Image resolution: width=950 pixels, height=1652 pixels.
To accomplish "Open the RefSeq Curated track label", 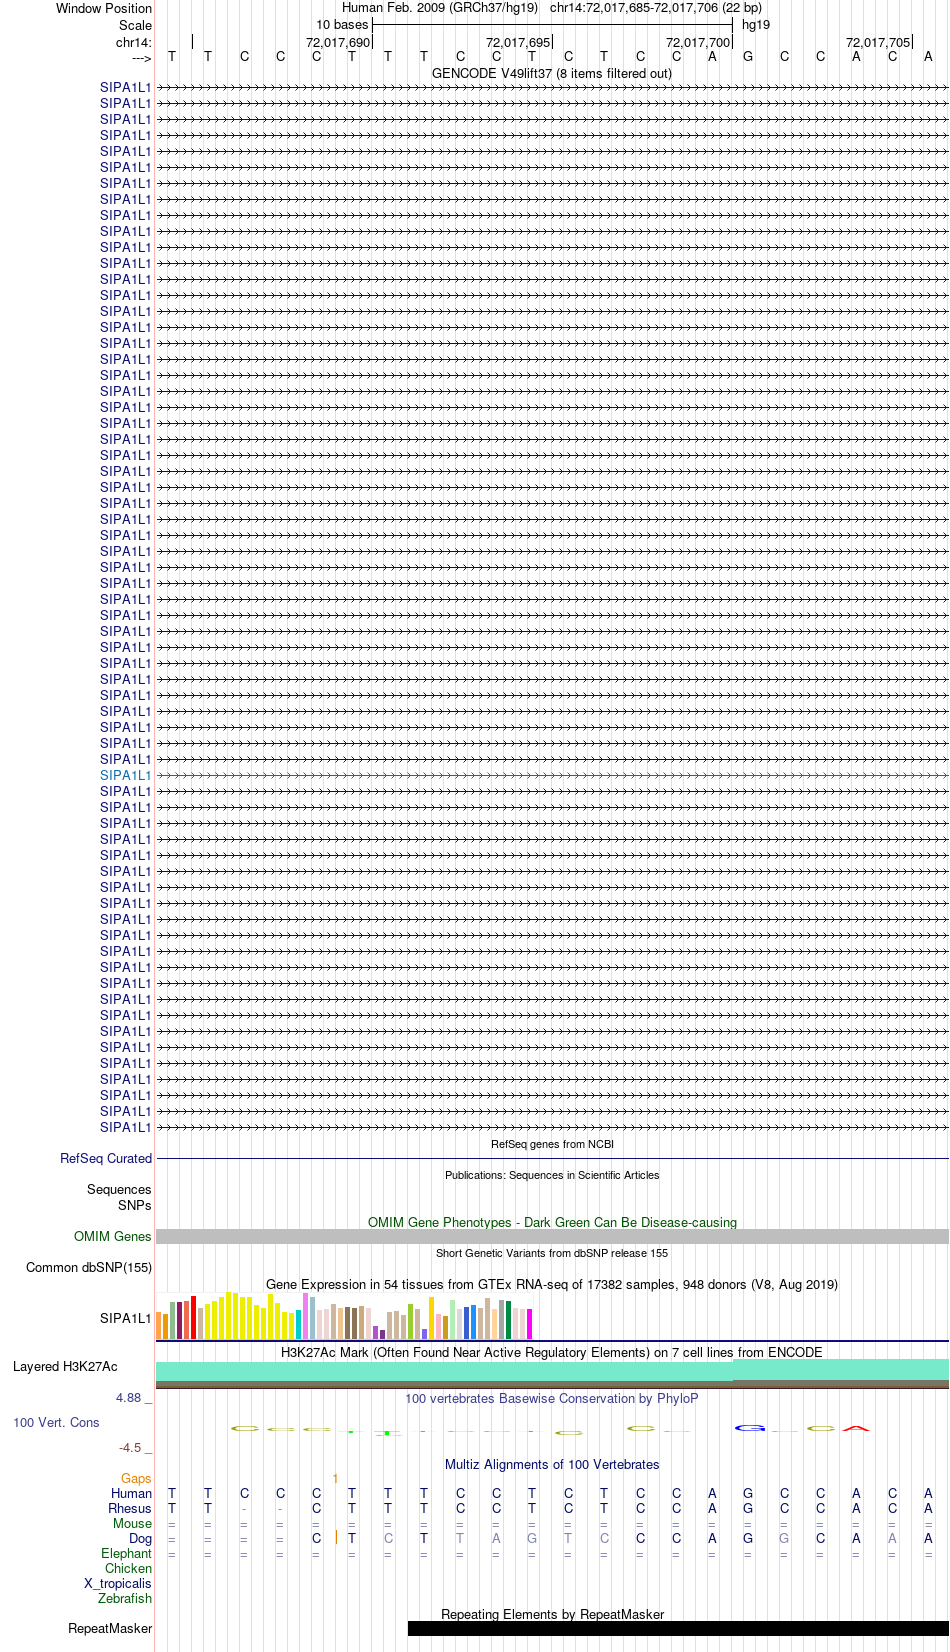I will coord(106,1158).
